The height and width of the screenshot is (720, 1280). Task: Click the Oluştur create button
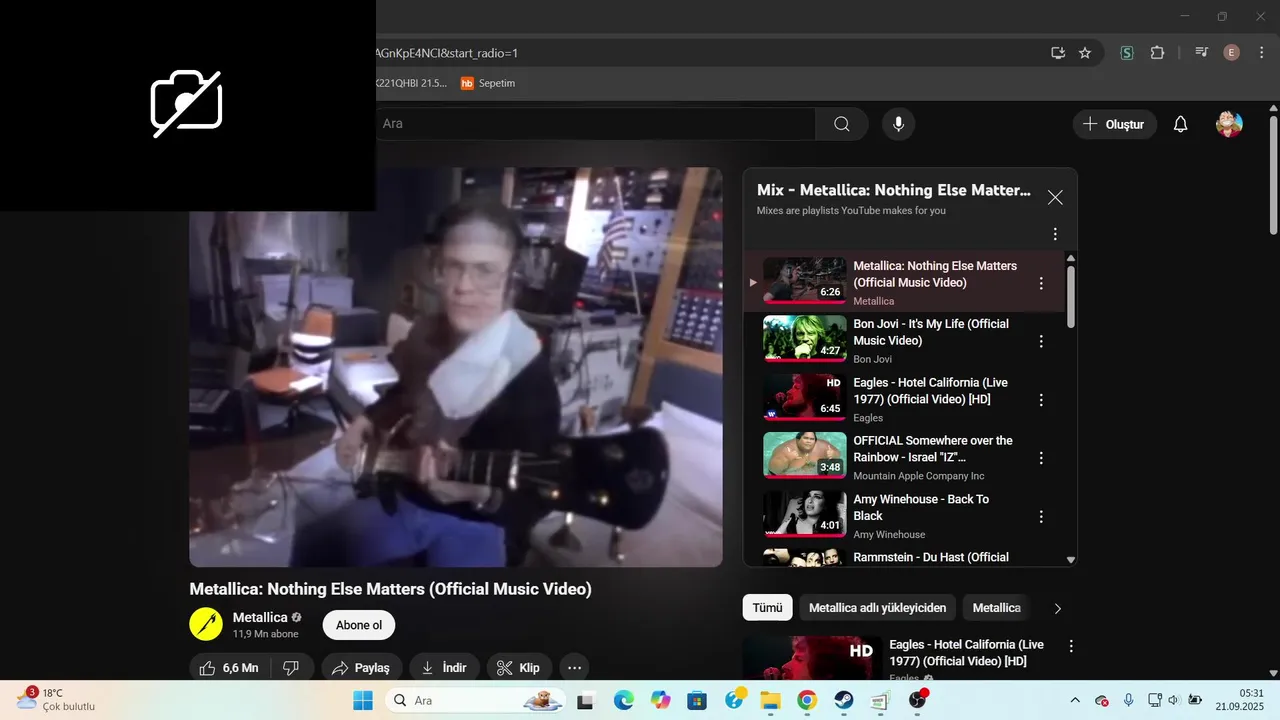1114,124
